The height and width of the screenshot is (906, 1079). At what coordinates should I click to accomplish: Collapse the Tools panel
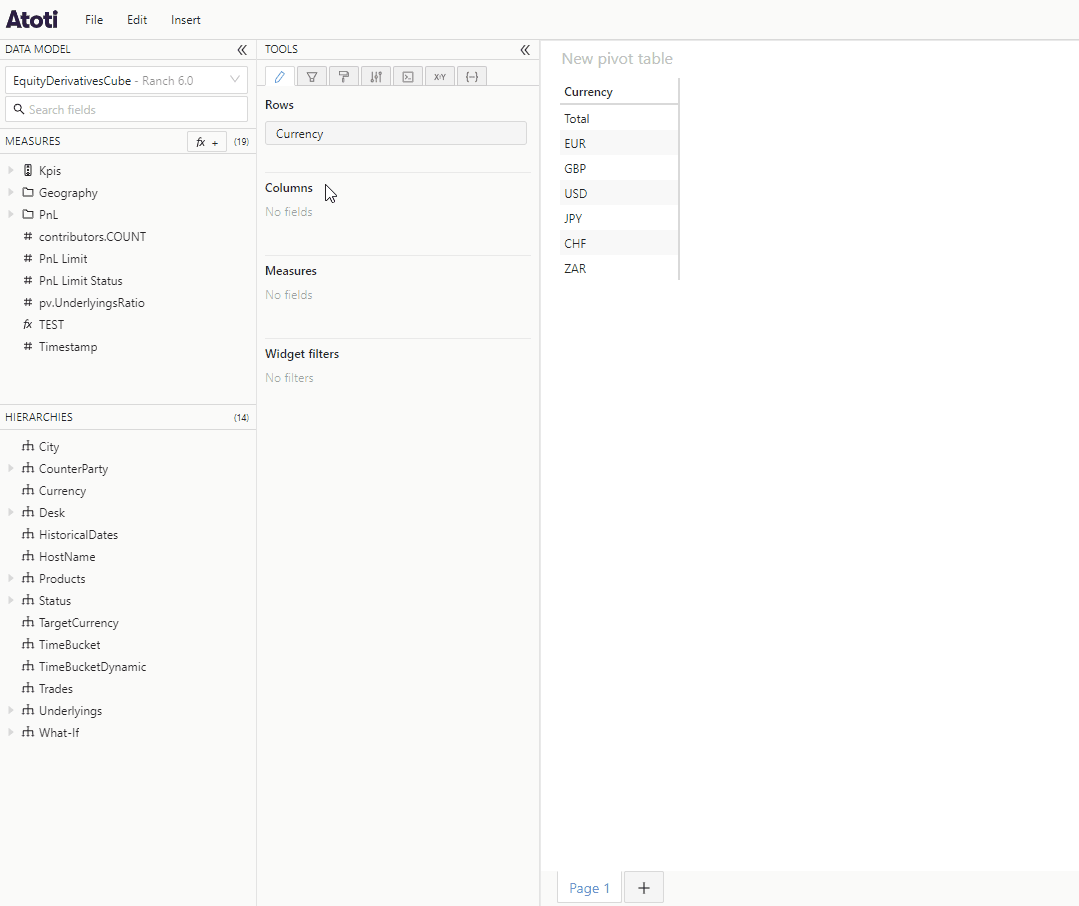(x=525, y=50)
